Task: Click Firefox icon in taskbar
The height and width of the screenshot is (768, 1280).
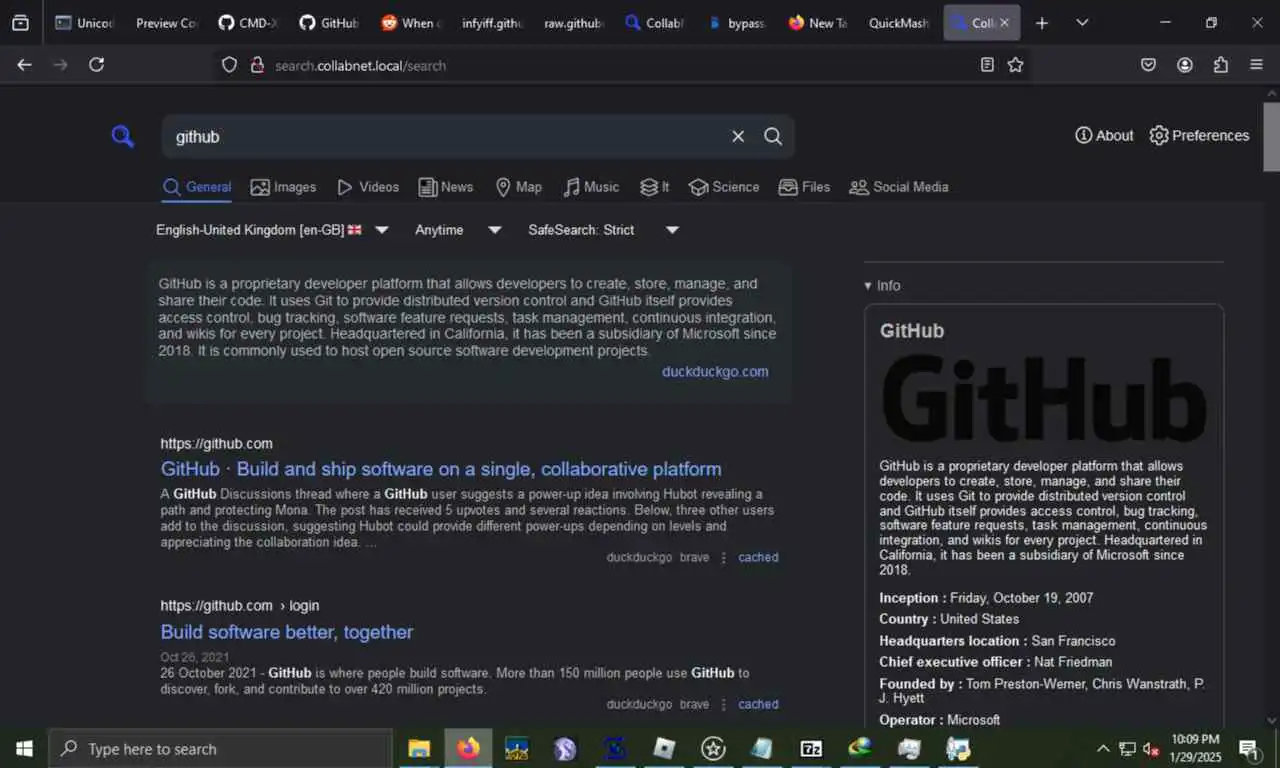Action: [x=468, y=748]
